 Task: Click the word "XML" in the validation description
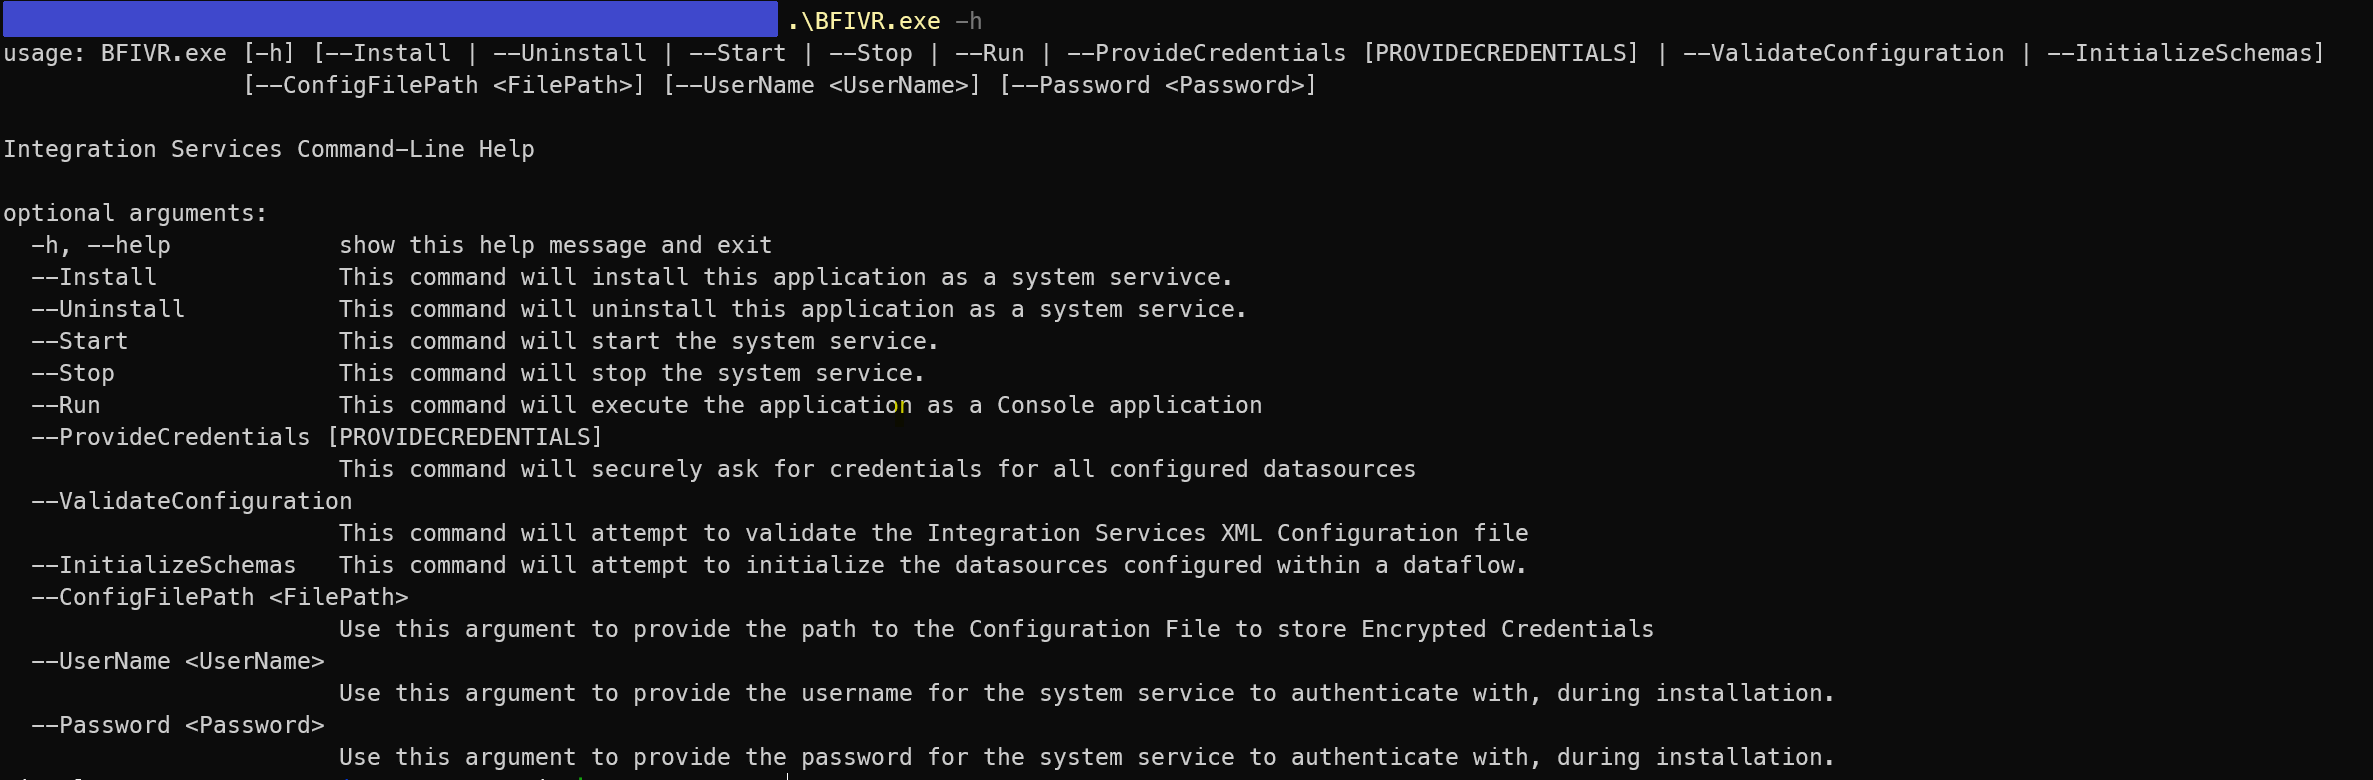pos(1241,533)
